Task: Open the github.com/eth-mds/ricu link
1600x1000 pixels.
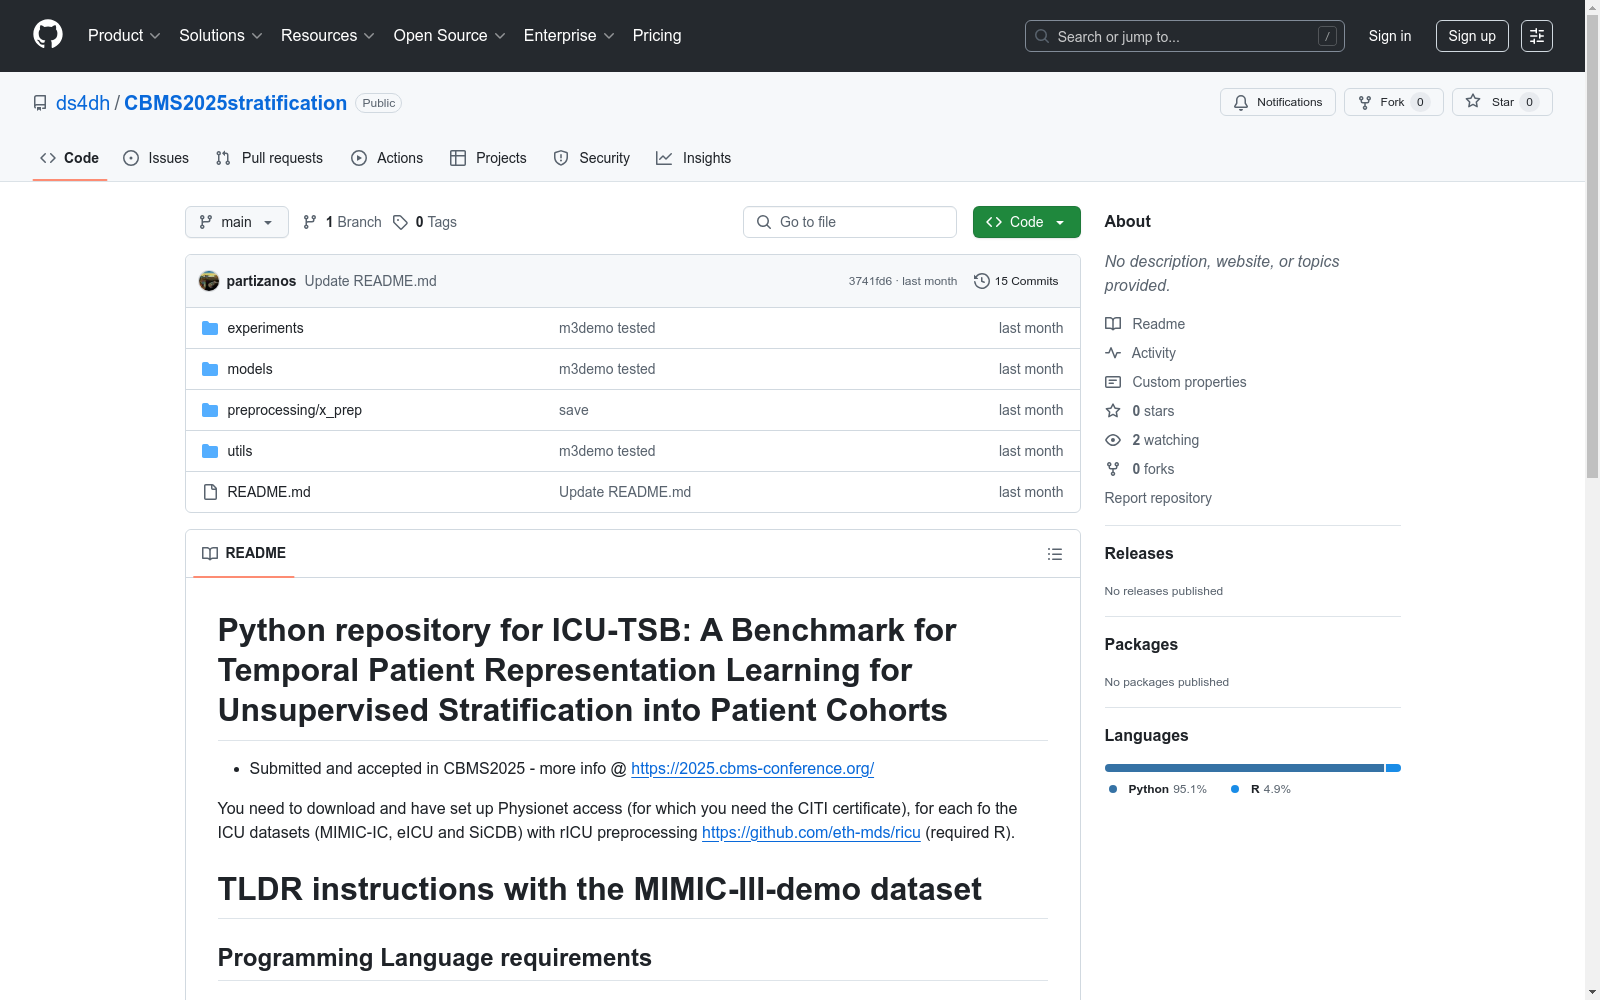Action: pyautogui.click(x=811, y=832)
